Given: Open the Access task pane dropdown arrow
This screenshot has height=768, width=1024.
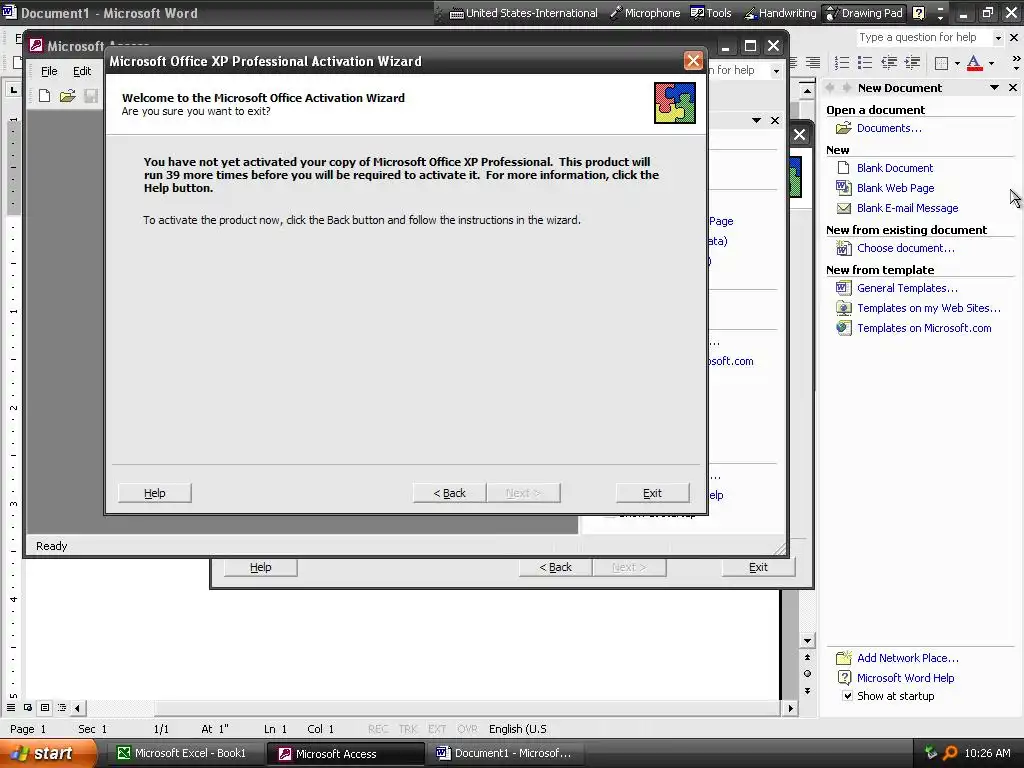Looking at the screenshot, I should 756,120.
